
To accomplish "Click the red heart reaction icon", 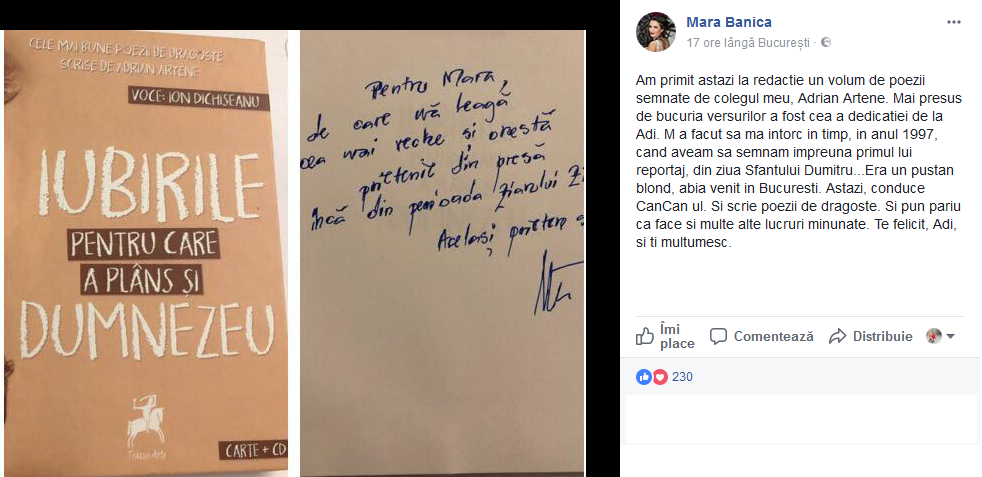I will coord(659,377).
